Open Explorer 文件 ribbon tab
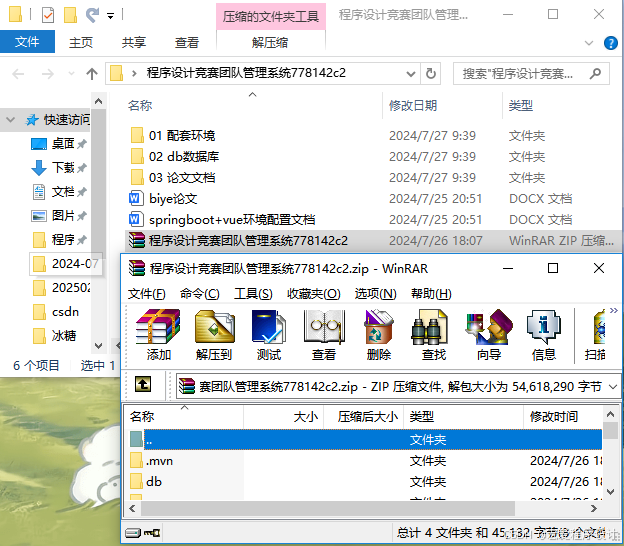The height and width of the screenshot is (546, 624). pyautogui.click(x=27, y=41)
